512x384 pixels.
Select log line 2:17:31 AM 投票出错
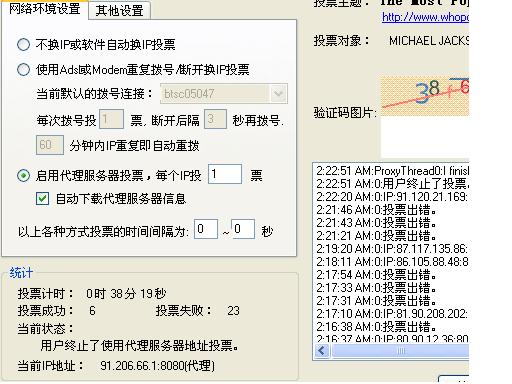[376, 301]
